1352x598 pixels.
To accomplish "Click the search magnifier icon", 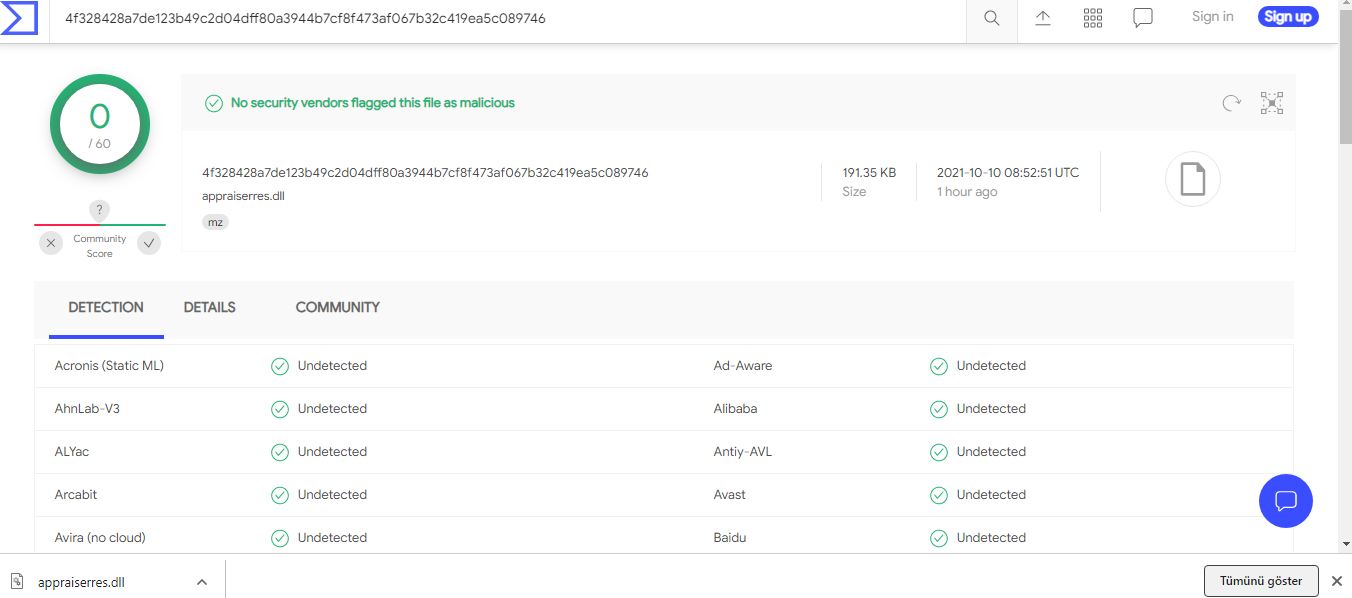I will click(x=992, y=18).
